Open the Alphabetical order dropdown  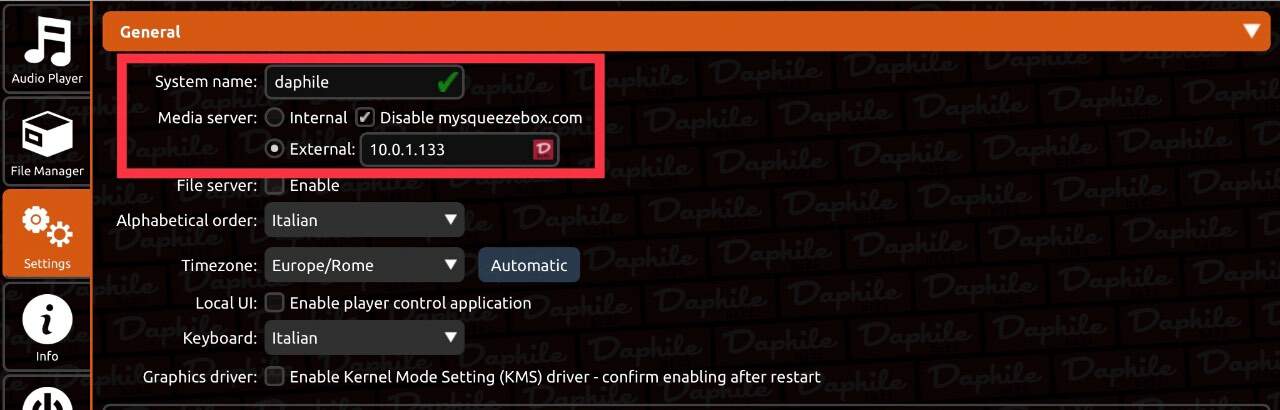364,220
